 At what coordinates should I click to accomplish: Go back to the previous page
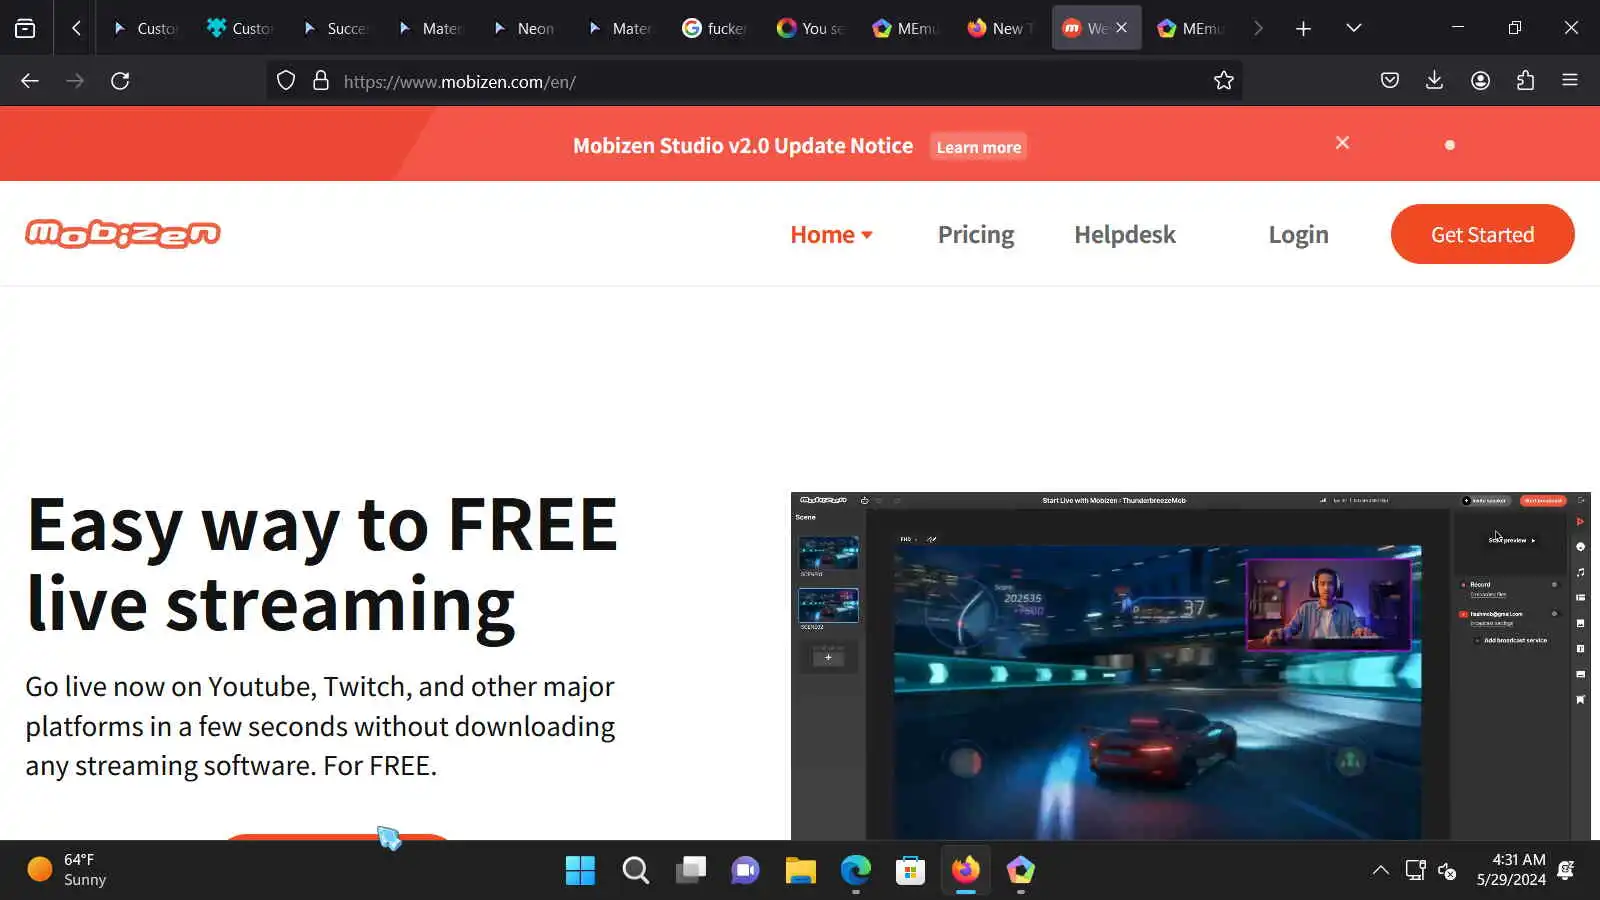click(x=30, y=81)
